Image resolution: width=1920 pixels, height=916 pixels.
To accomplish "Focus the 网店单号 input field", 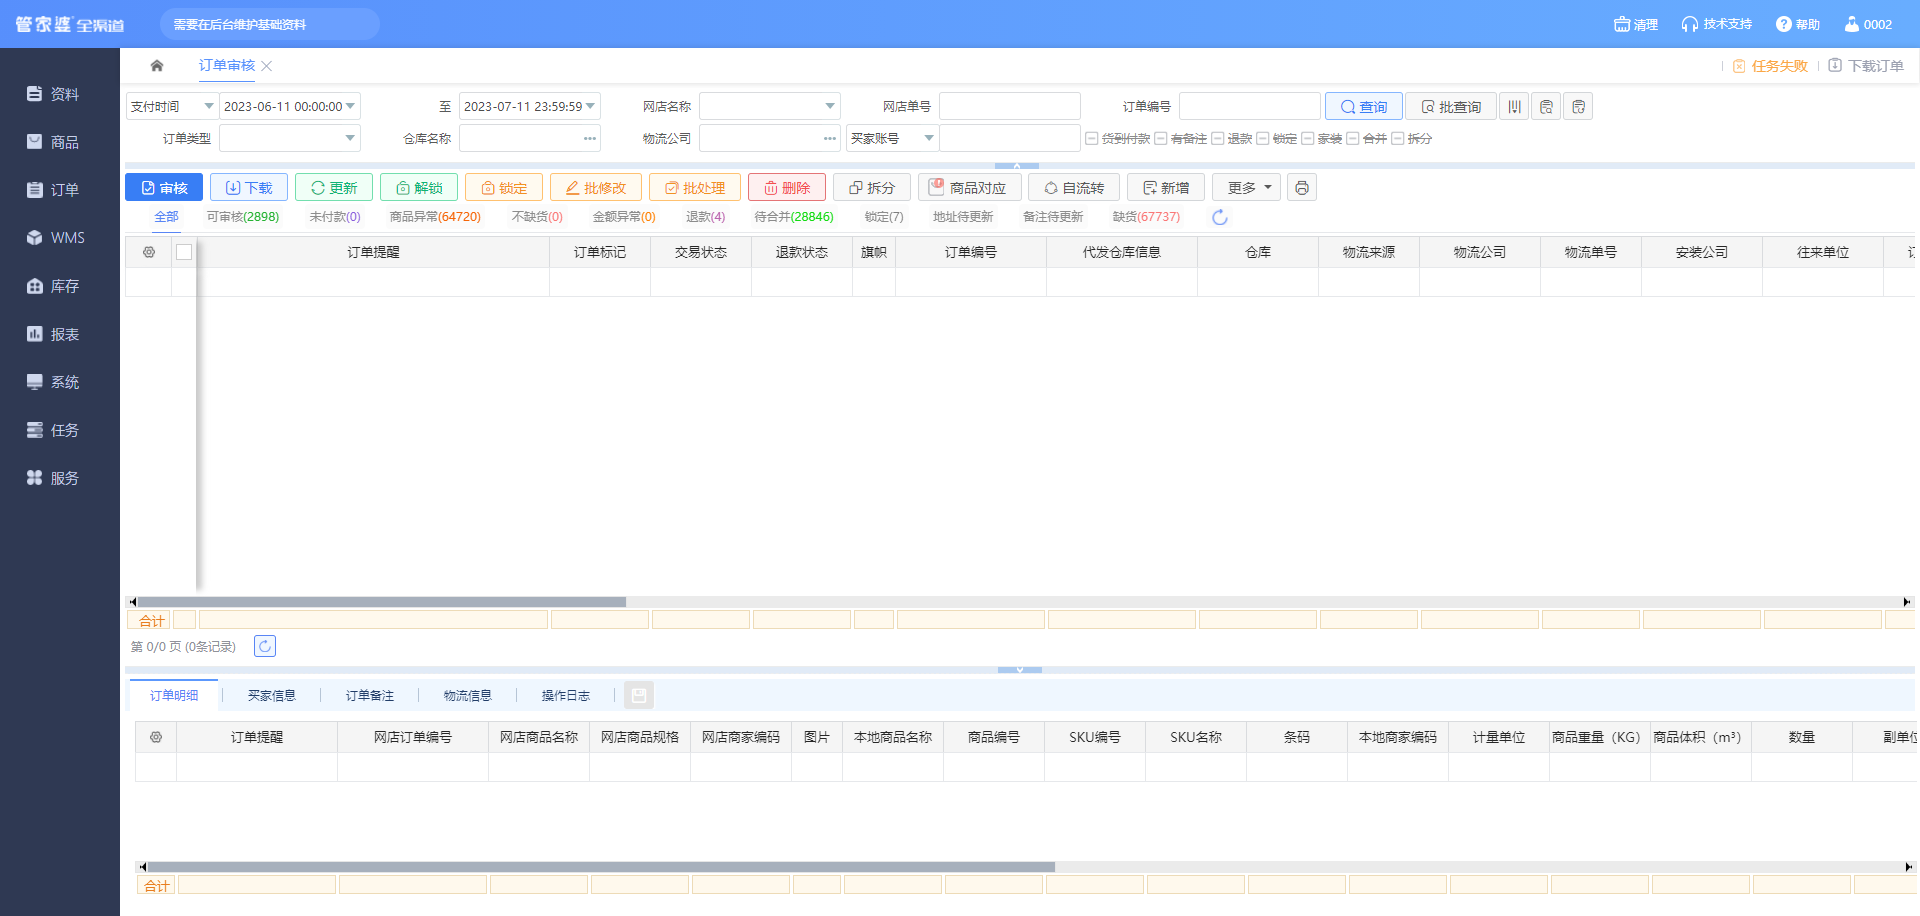I will [x=1010, y=106].
